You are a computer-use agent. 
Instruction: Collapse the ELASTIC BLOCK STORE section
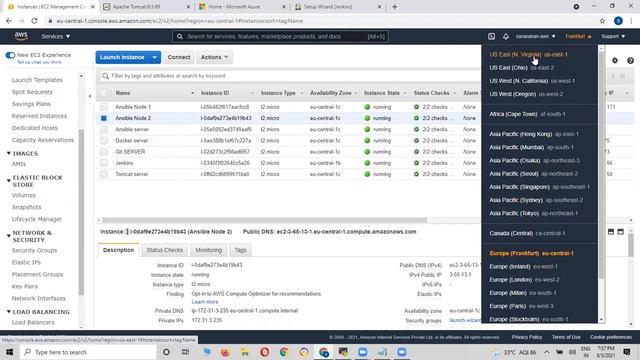tap(9, 180)
